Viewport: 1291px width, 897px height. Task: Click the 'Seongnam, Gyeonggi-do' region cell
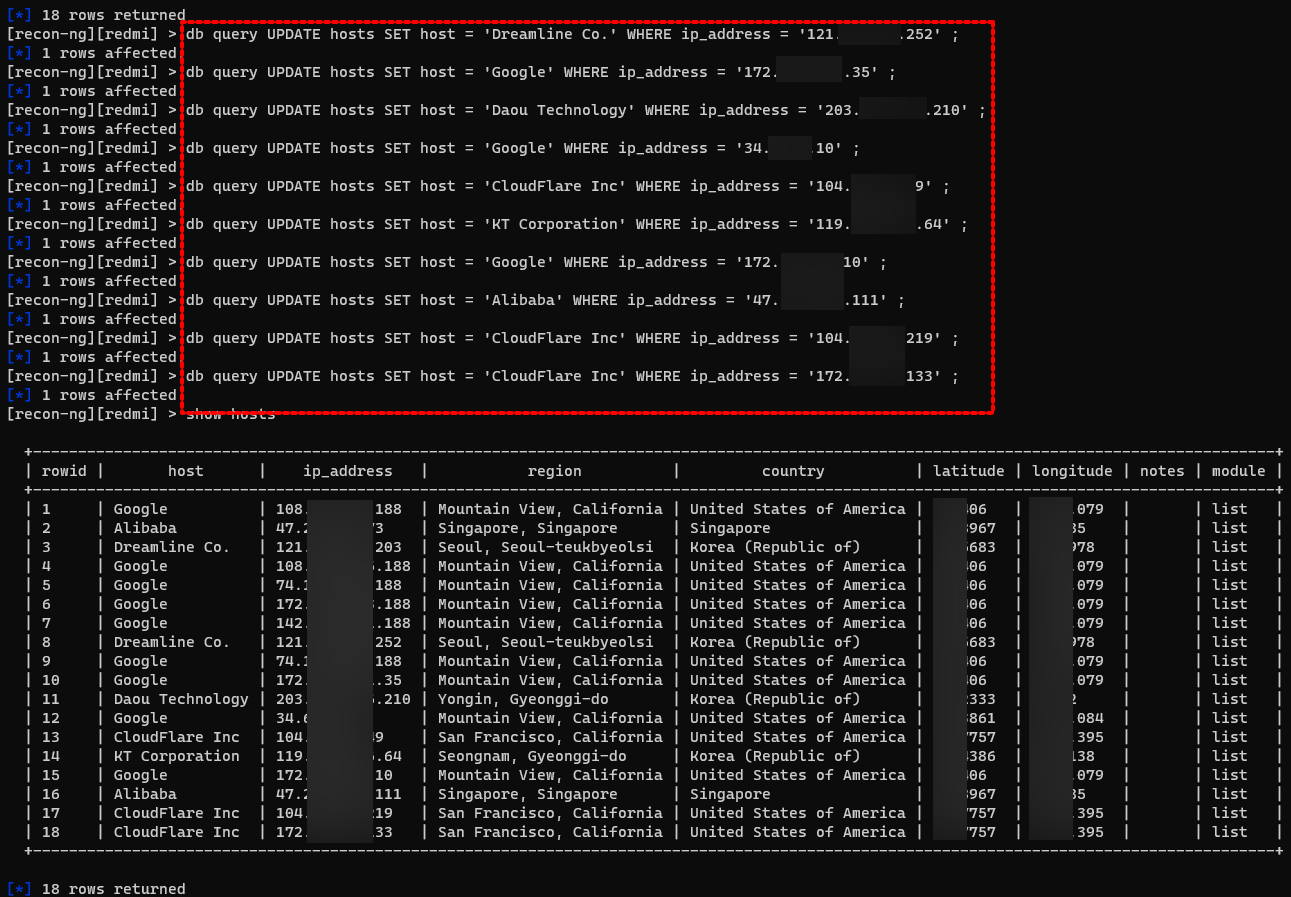[532, 756]
